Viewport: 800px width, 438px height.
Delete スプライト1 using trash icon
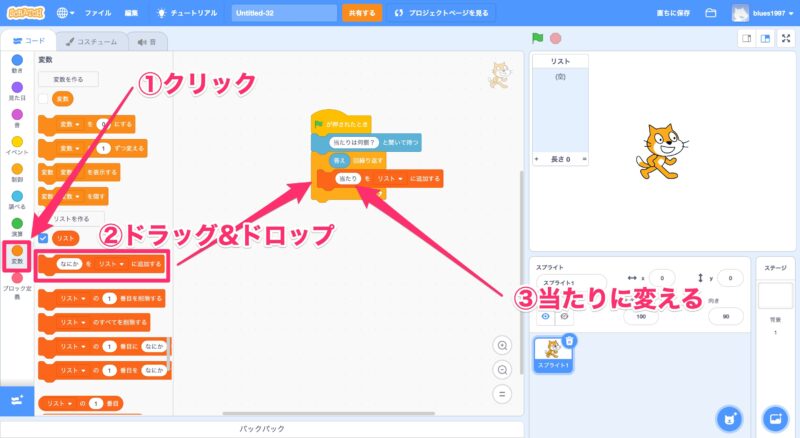click(x=569, y=341)
